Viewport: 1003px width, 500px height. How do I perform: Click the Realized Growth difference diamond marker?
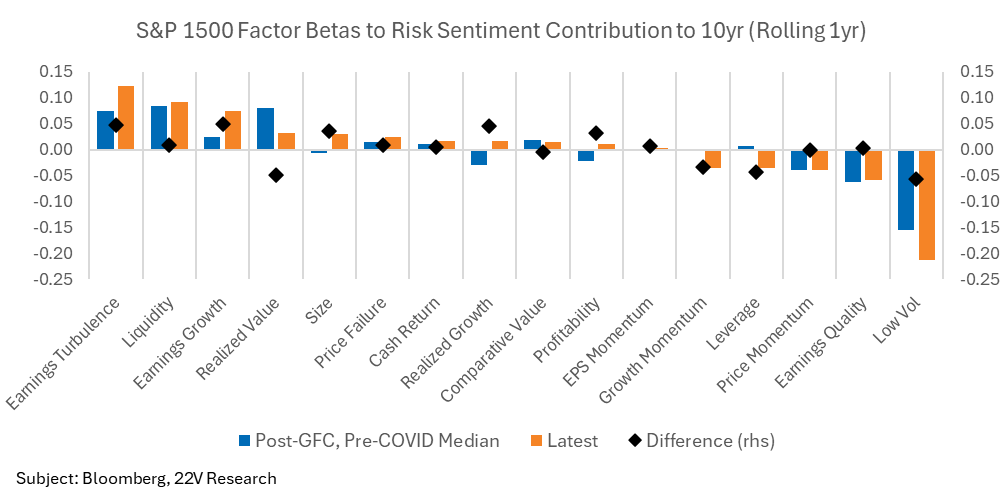point(489,126)
